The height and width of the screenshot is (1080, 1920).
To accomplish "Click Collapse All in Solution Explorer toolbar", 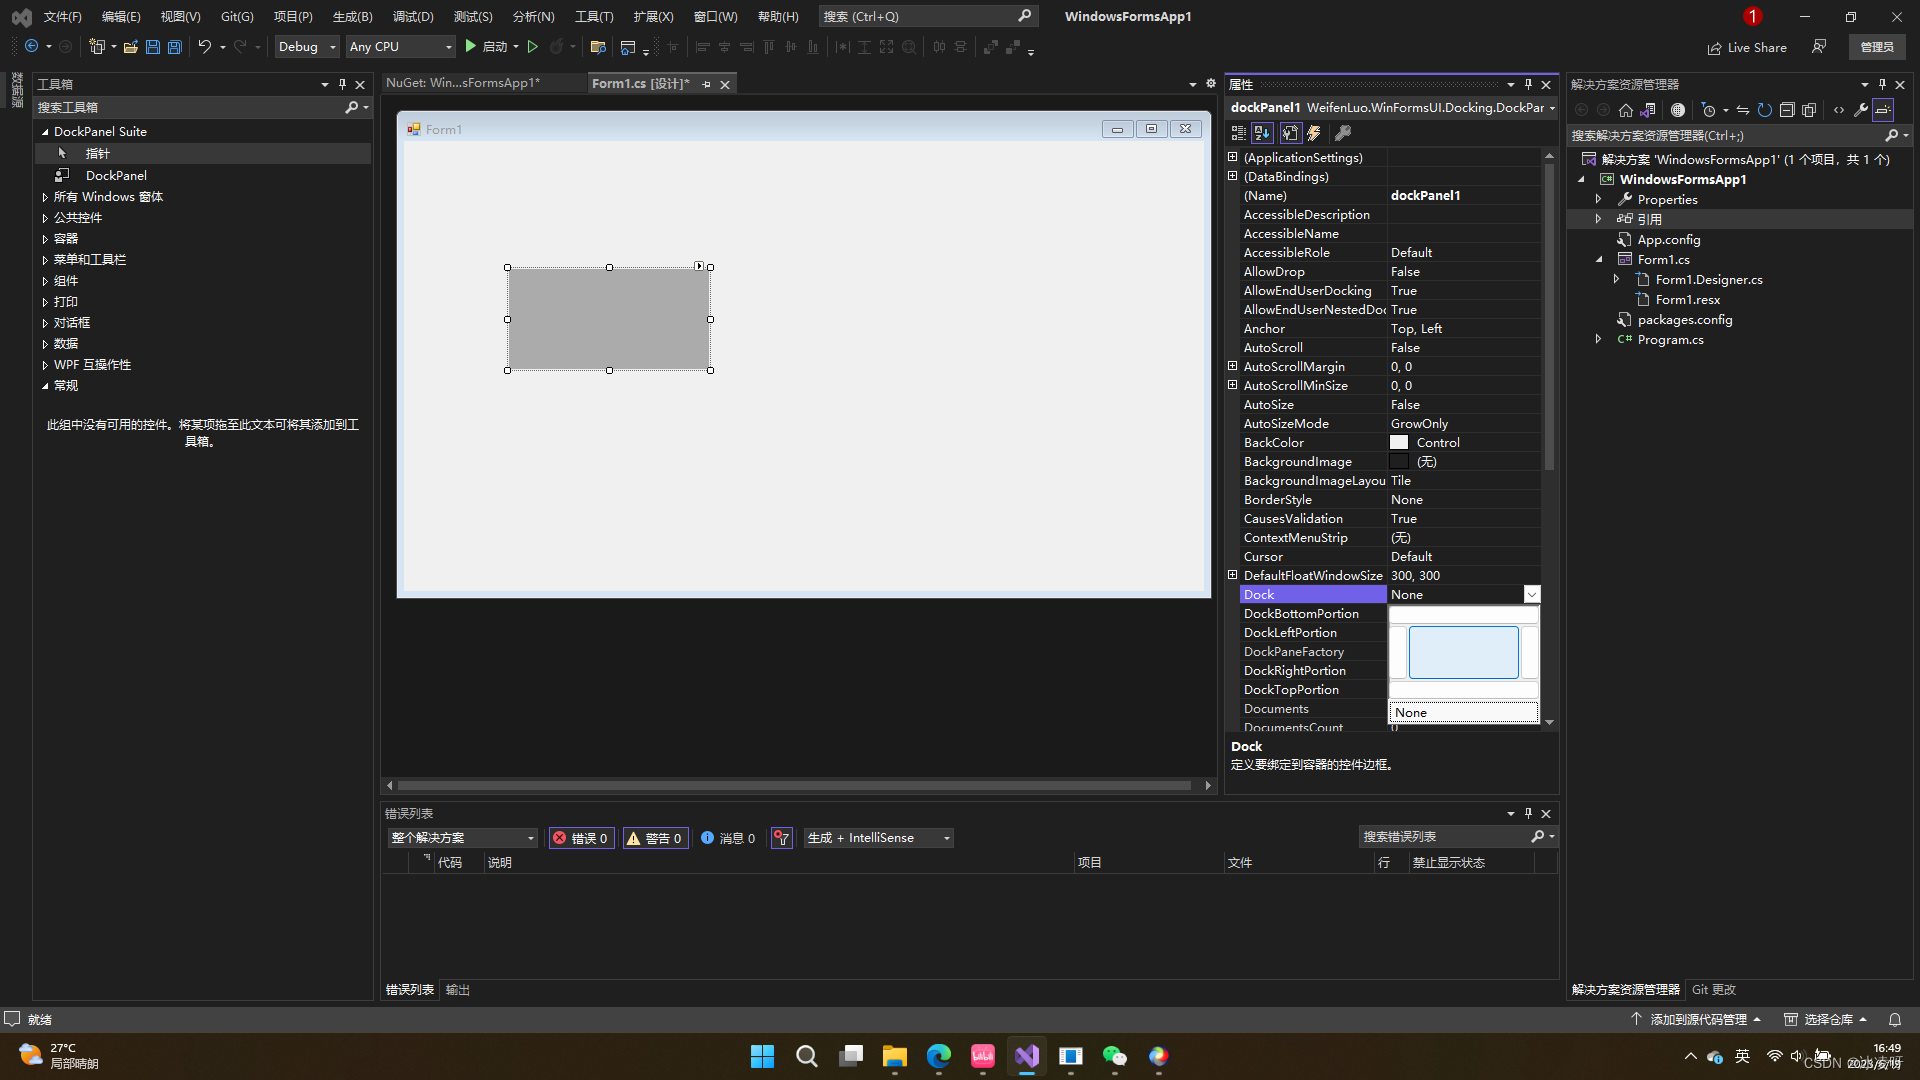I will [x=1787, y=110].
